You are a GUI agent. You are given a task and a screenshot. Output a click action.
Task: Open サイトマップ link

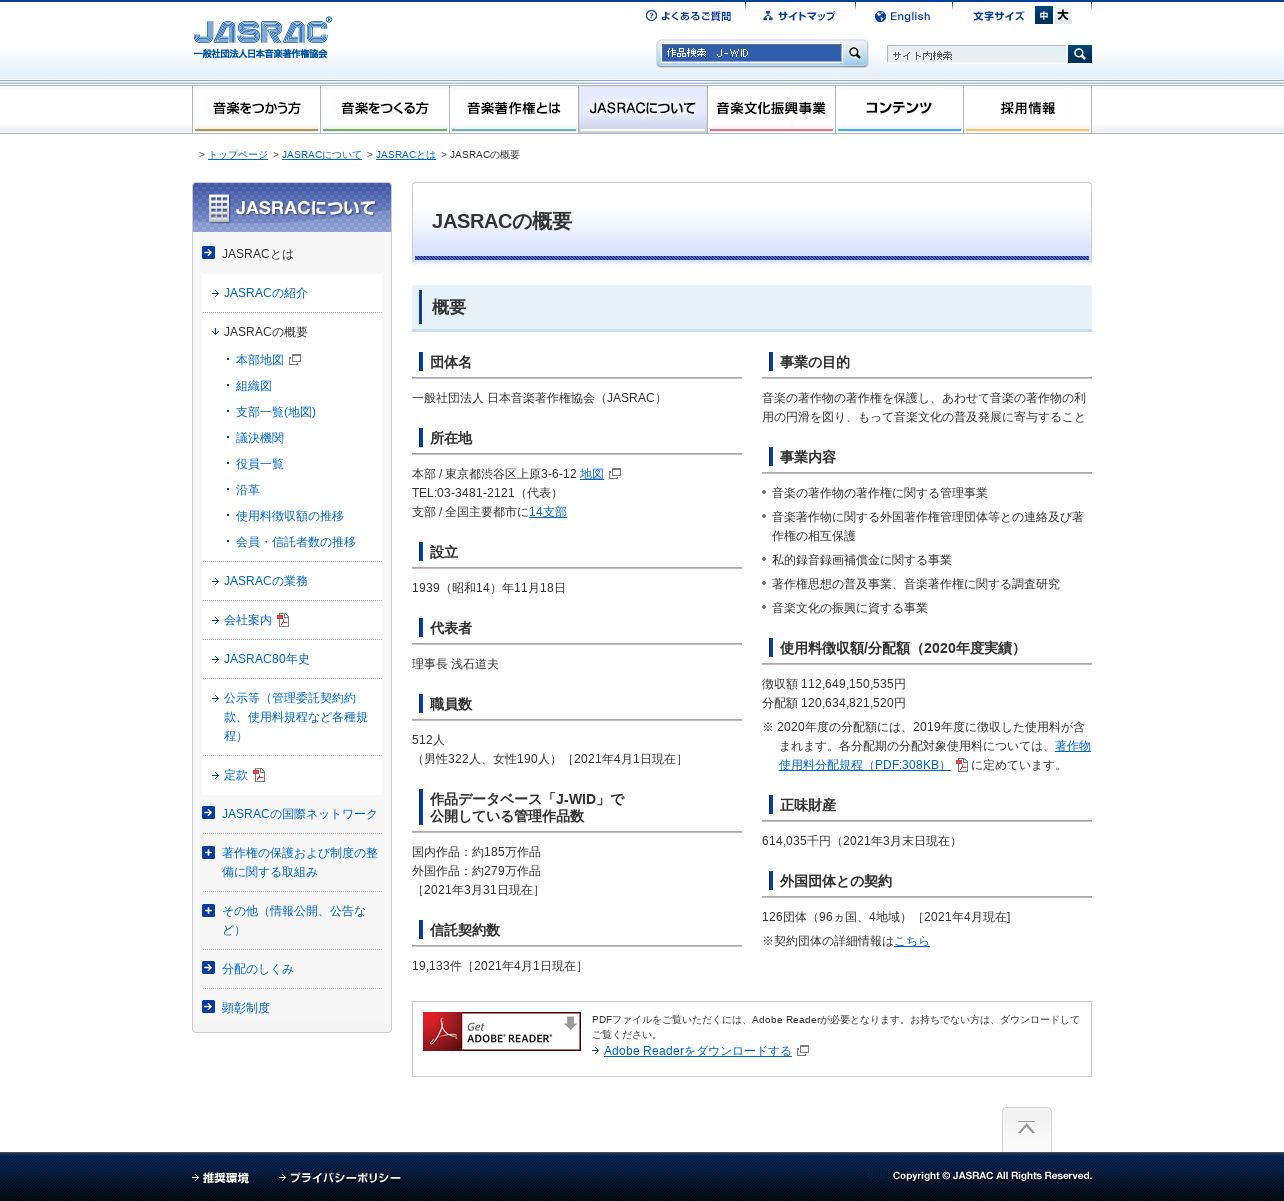pos(798,16)
